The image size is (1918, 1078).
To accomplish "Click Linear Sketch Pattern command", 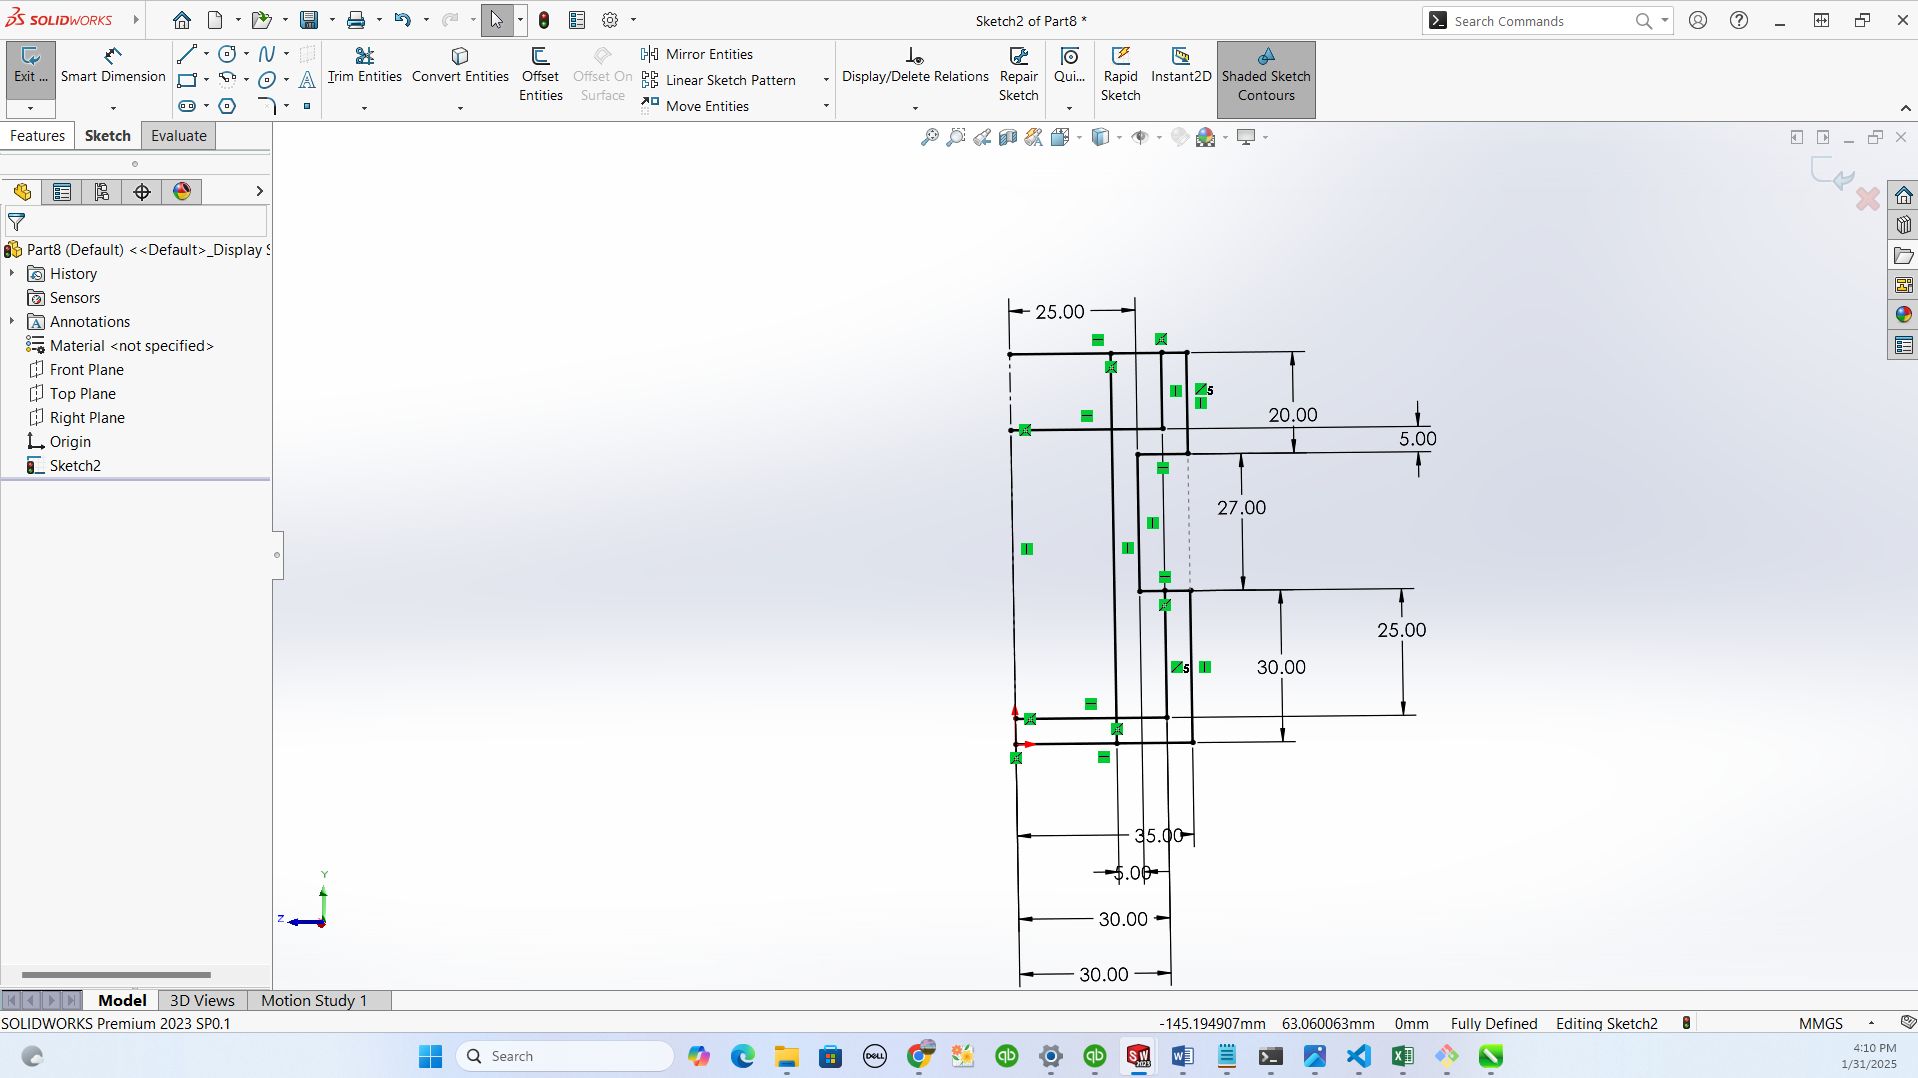I will (x=719, y=80).
